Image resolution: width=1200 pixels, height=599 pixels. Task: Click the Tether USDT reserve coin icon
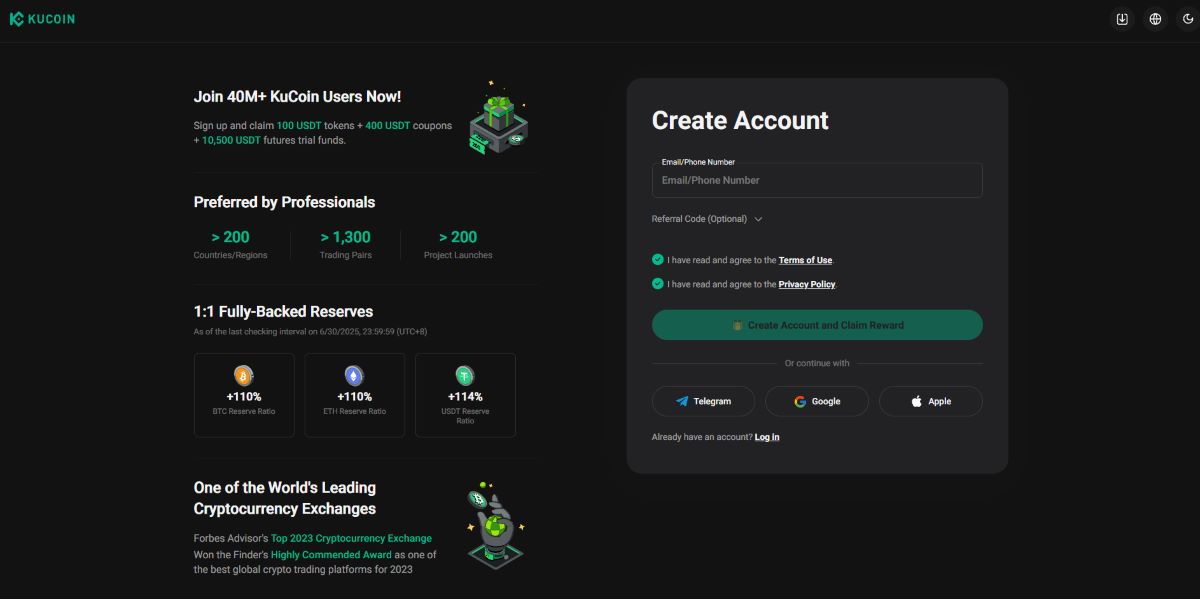[465, 376]
